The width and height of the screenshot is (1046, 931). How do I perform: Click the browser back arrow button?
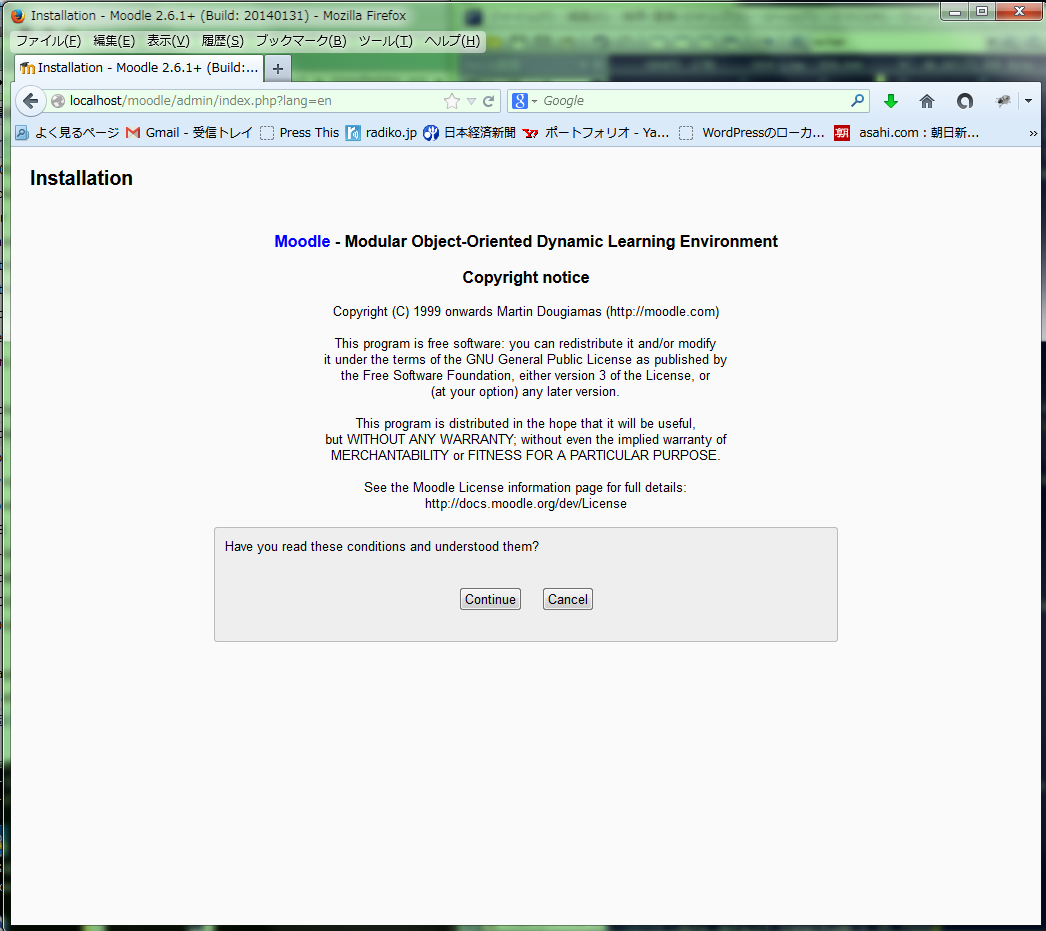[30, 101]
